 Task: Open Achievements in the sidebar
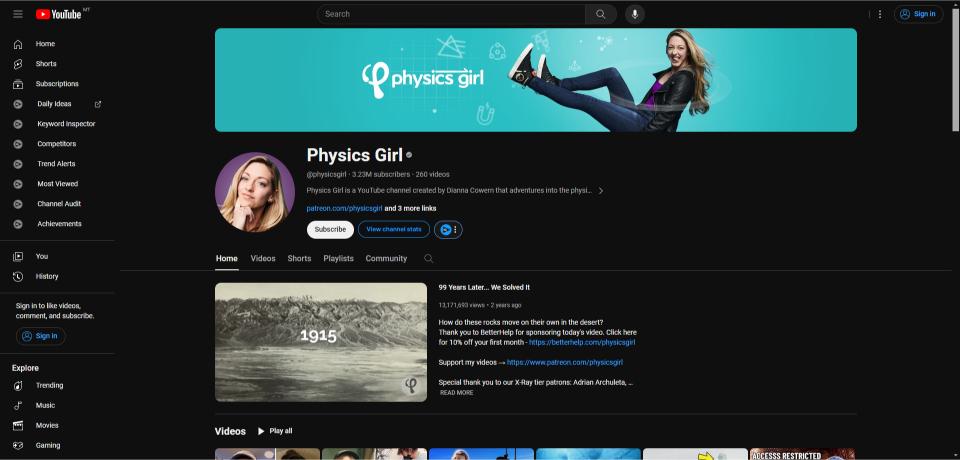[x=58, y=224]
